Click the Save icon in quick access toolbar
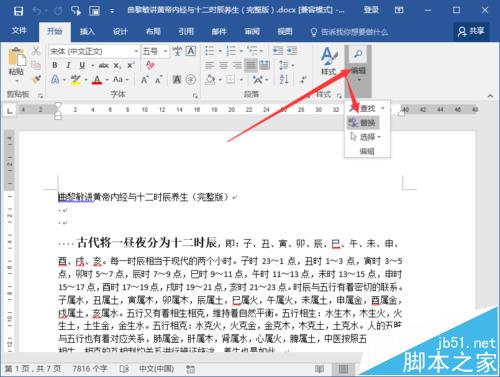The image size is (500, 377). [18, 11]
